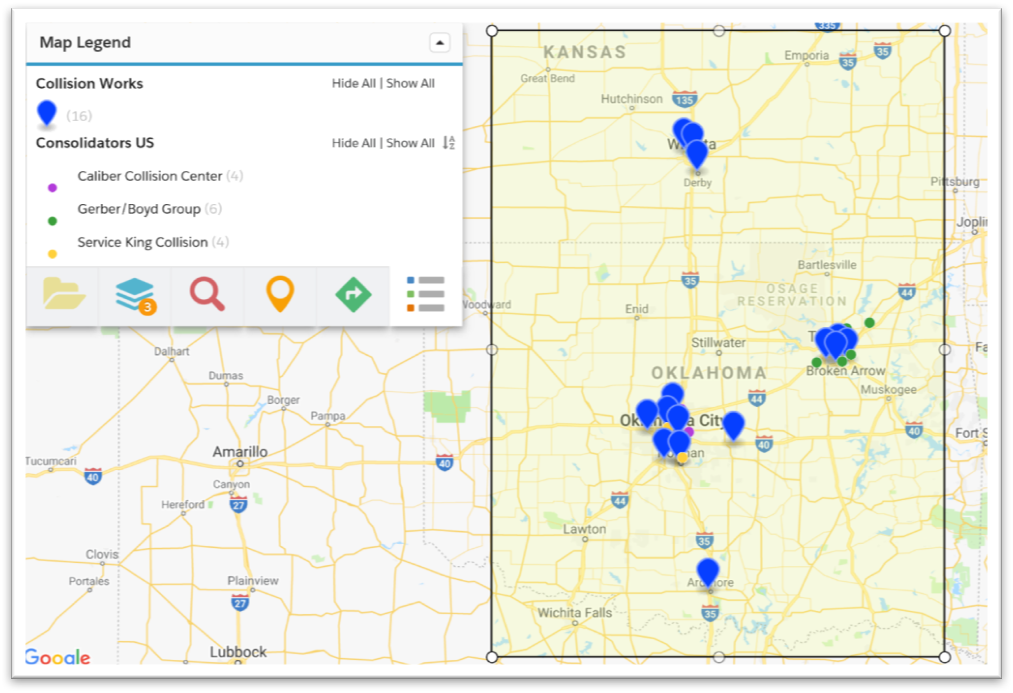The width and height of the screenshot is (1013, 693).
Task: Open the layers icon with the 3 badge
Action: 136,295
